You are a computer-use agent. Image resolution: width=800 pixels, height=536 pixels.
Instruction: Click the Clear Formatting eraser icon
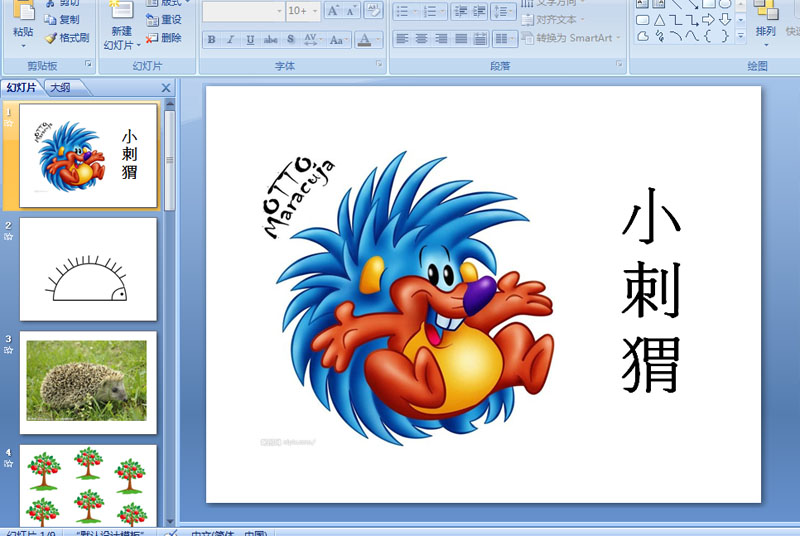[373, 10]
